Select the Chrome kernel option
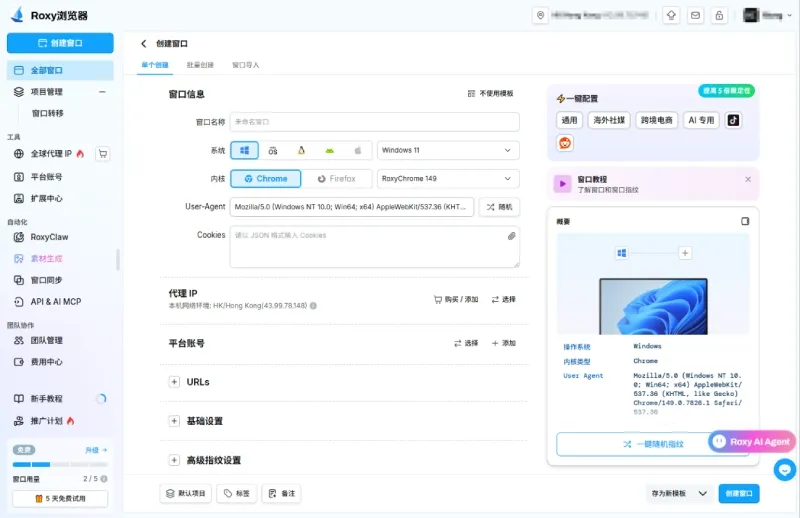The height and width of the screenshot is (518, 800). click(x=266, y=179)
